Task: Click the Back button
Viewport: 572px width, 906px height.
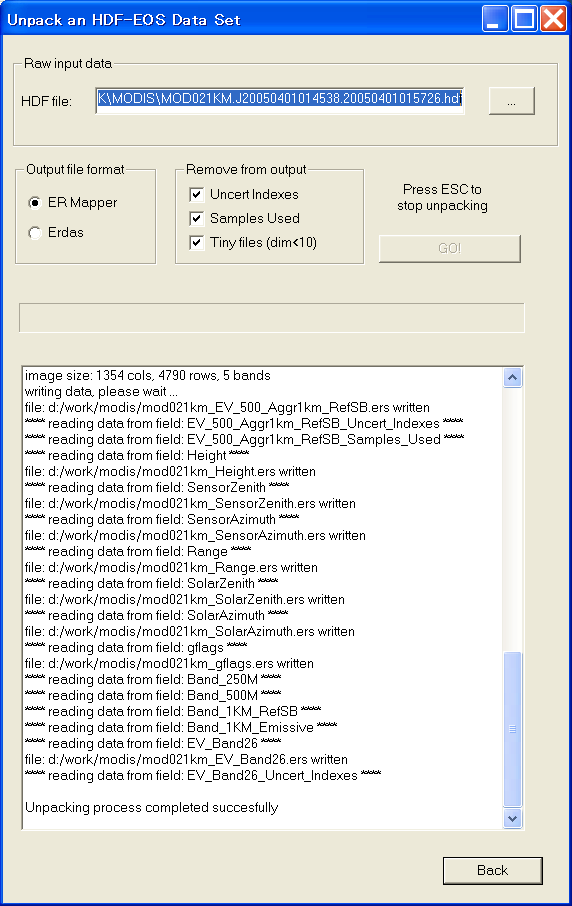Action: (x=492, y=870)
